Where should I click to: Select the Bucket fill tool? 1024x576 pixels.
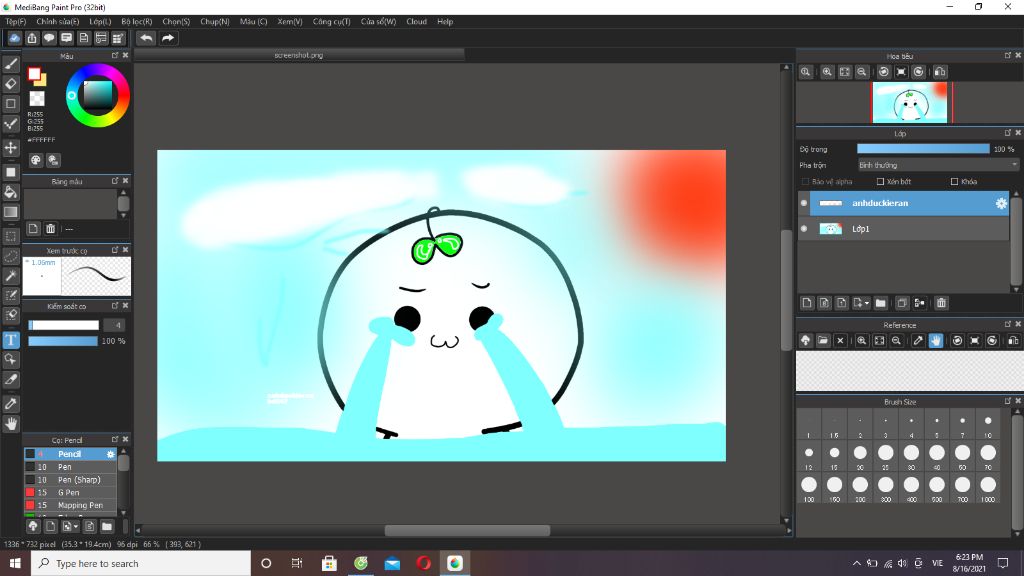tap(10, 192)
